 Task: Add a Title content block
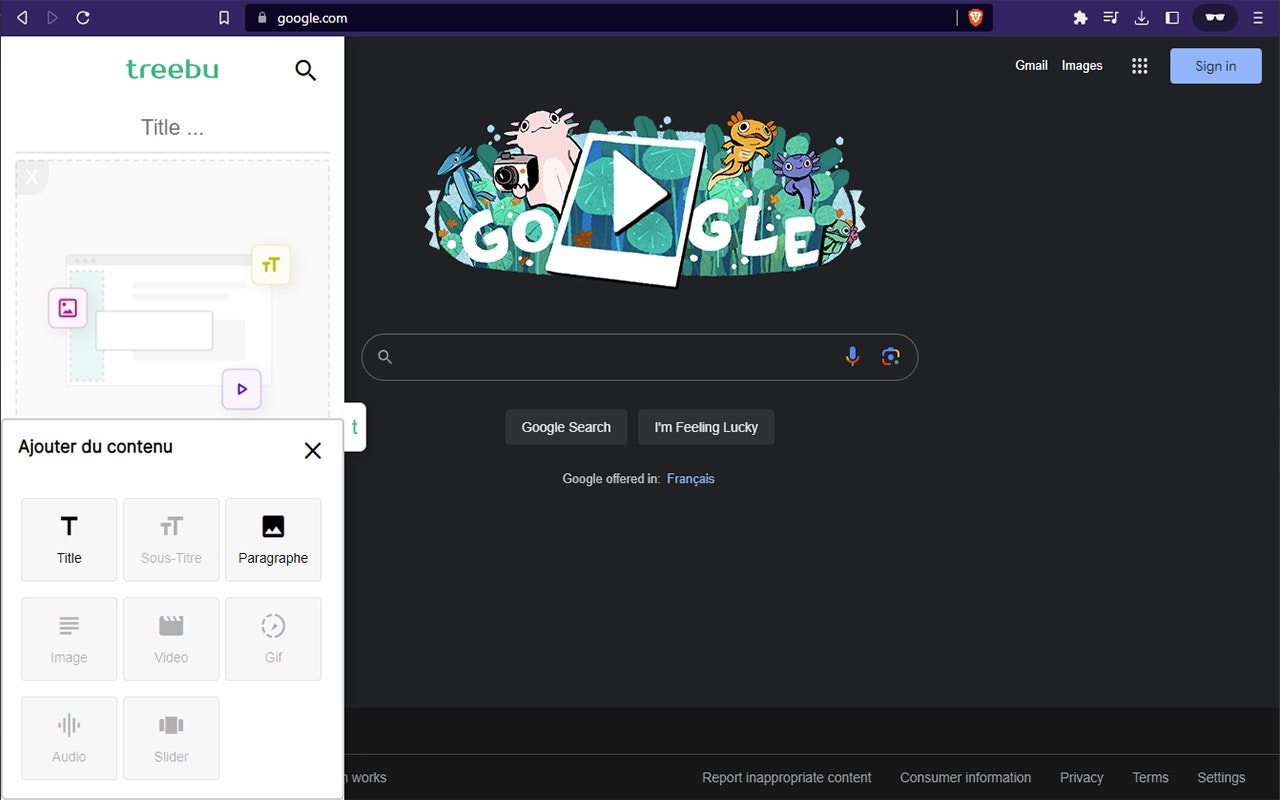[69, 540]
